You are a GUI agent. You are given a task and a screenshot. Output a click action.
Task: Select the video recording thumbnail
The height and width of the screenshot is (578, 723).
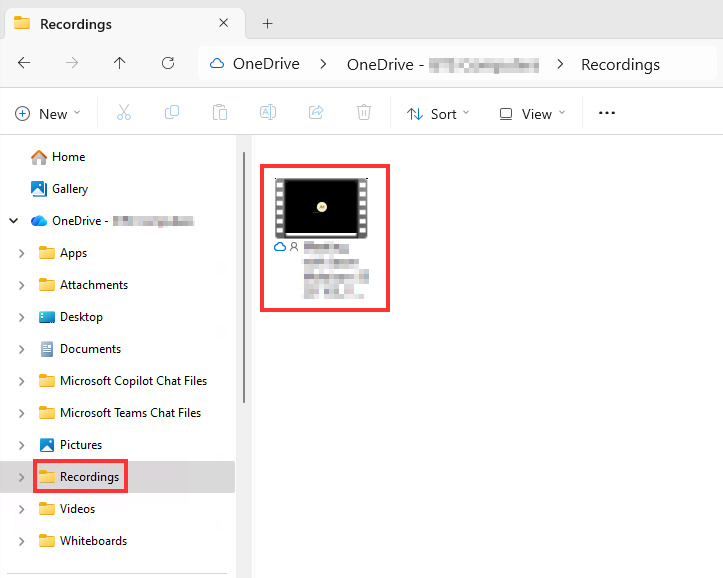tap(320, 208)
